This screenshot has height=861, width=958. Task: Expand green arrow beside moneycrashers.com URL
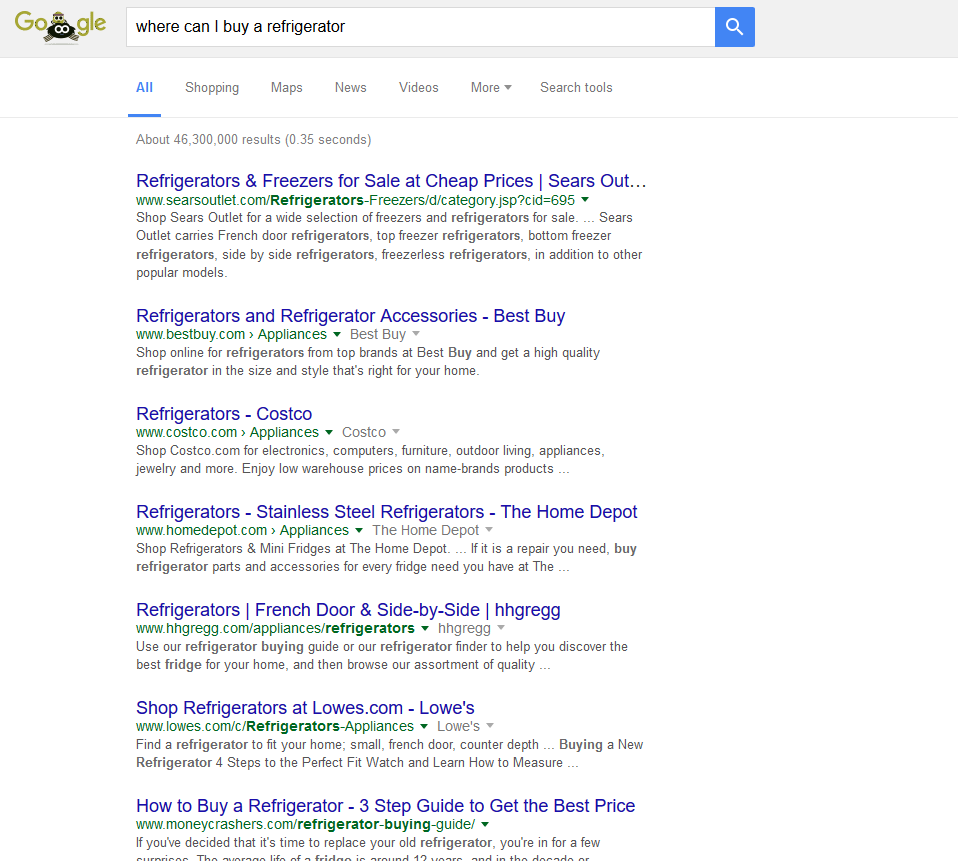tap(485, 825)
